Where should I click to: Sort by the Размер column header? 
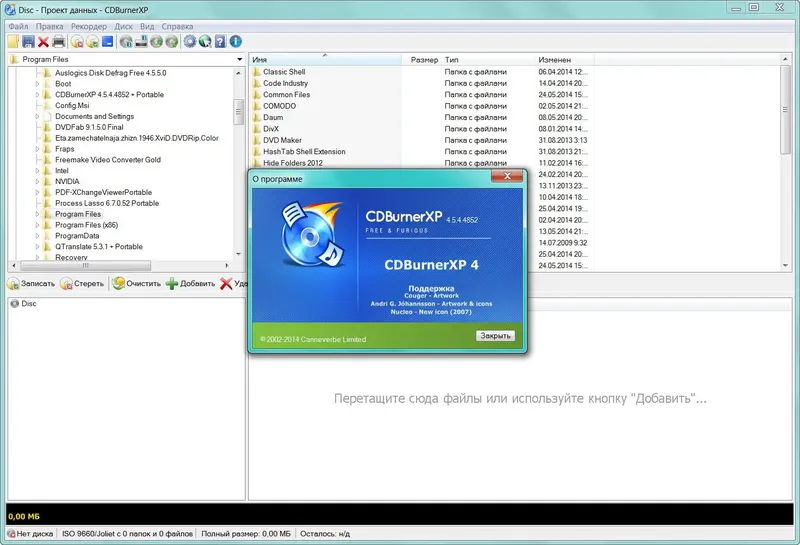(x=421, y=60)
